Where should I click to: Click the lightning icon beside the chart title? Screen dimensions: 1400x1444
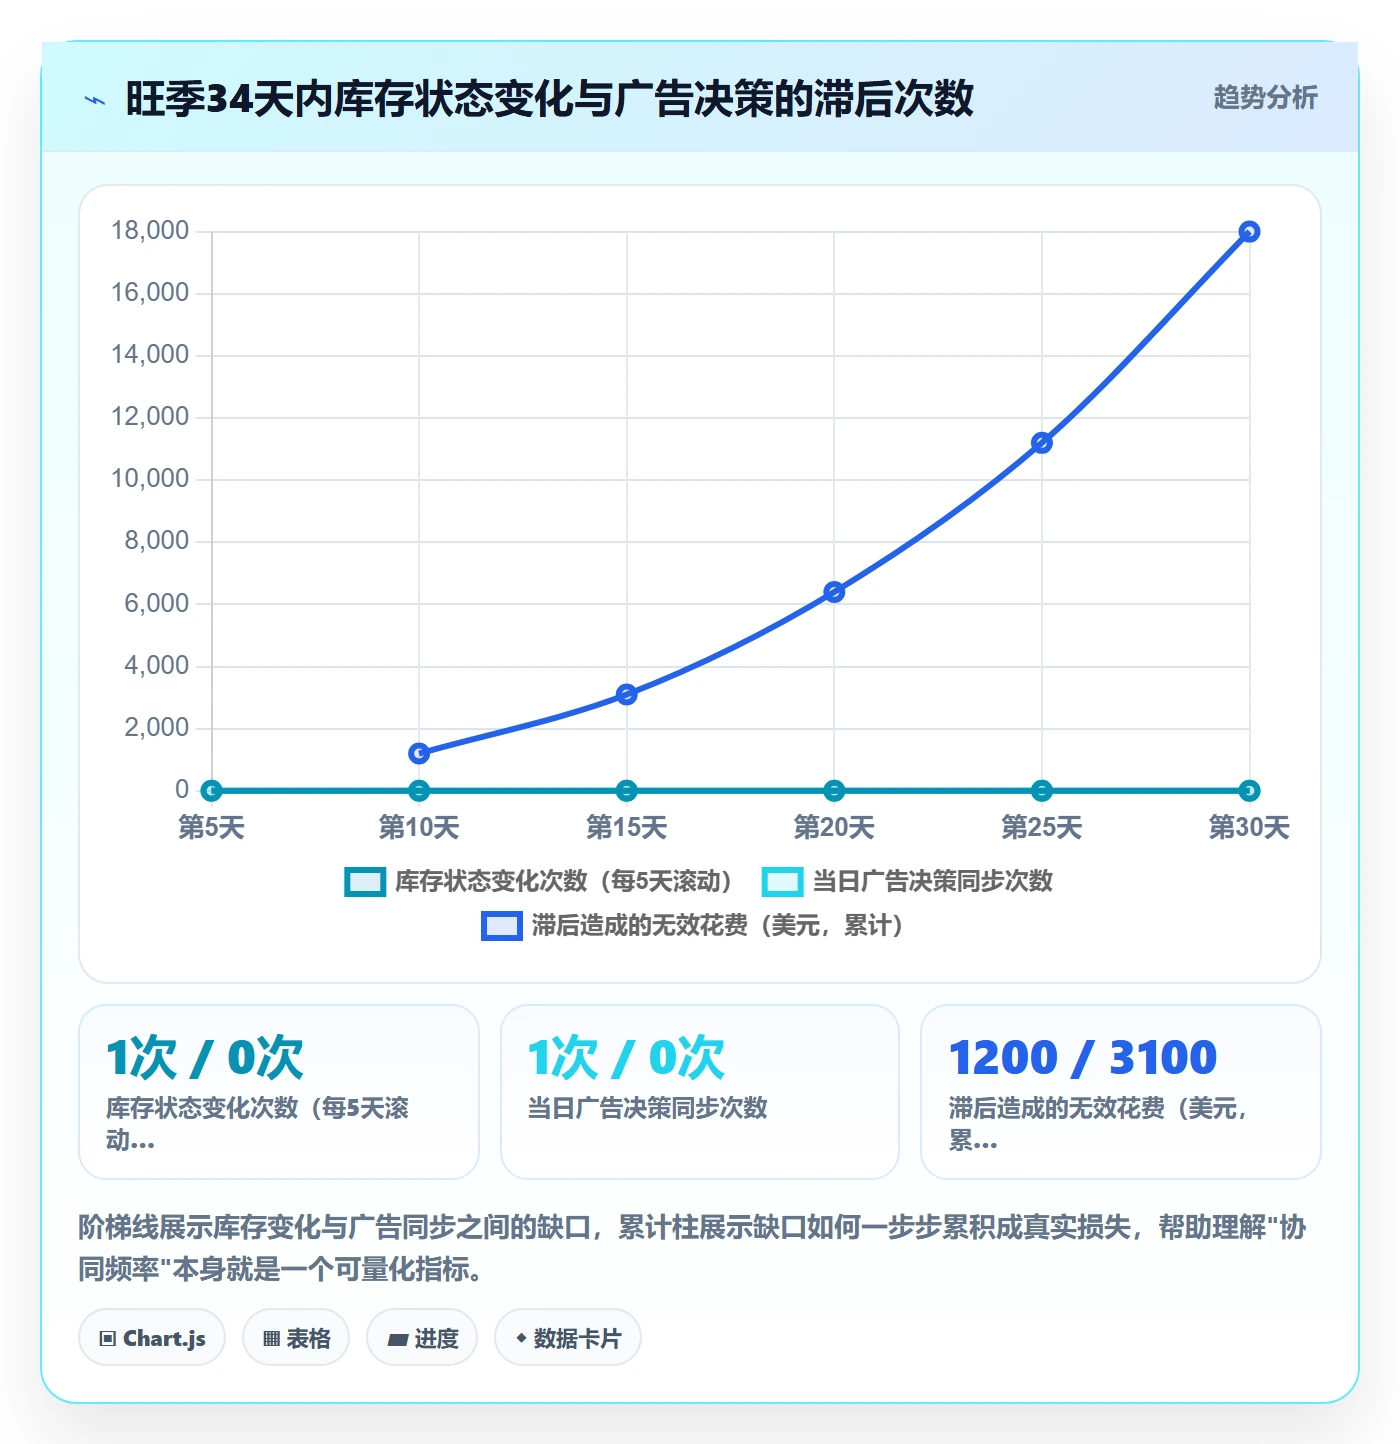(95, 100)
